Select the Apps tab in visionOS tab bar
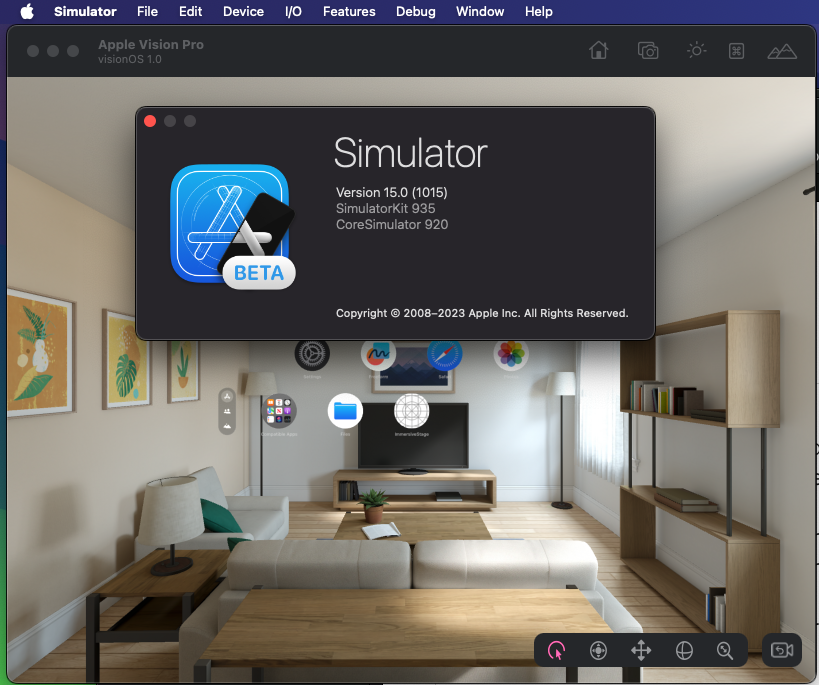 tap(227, 397)
